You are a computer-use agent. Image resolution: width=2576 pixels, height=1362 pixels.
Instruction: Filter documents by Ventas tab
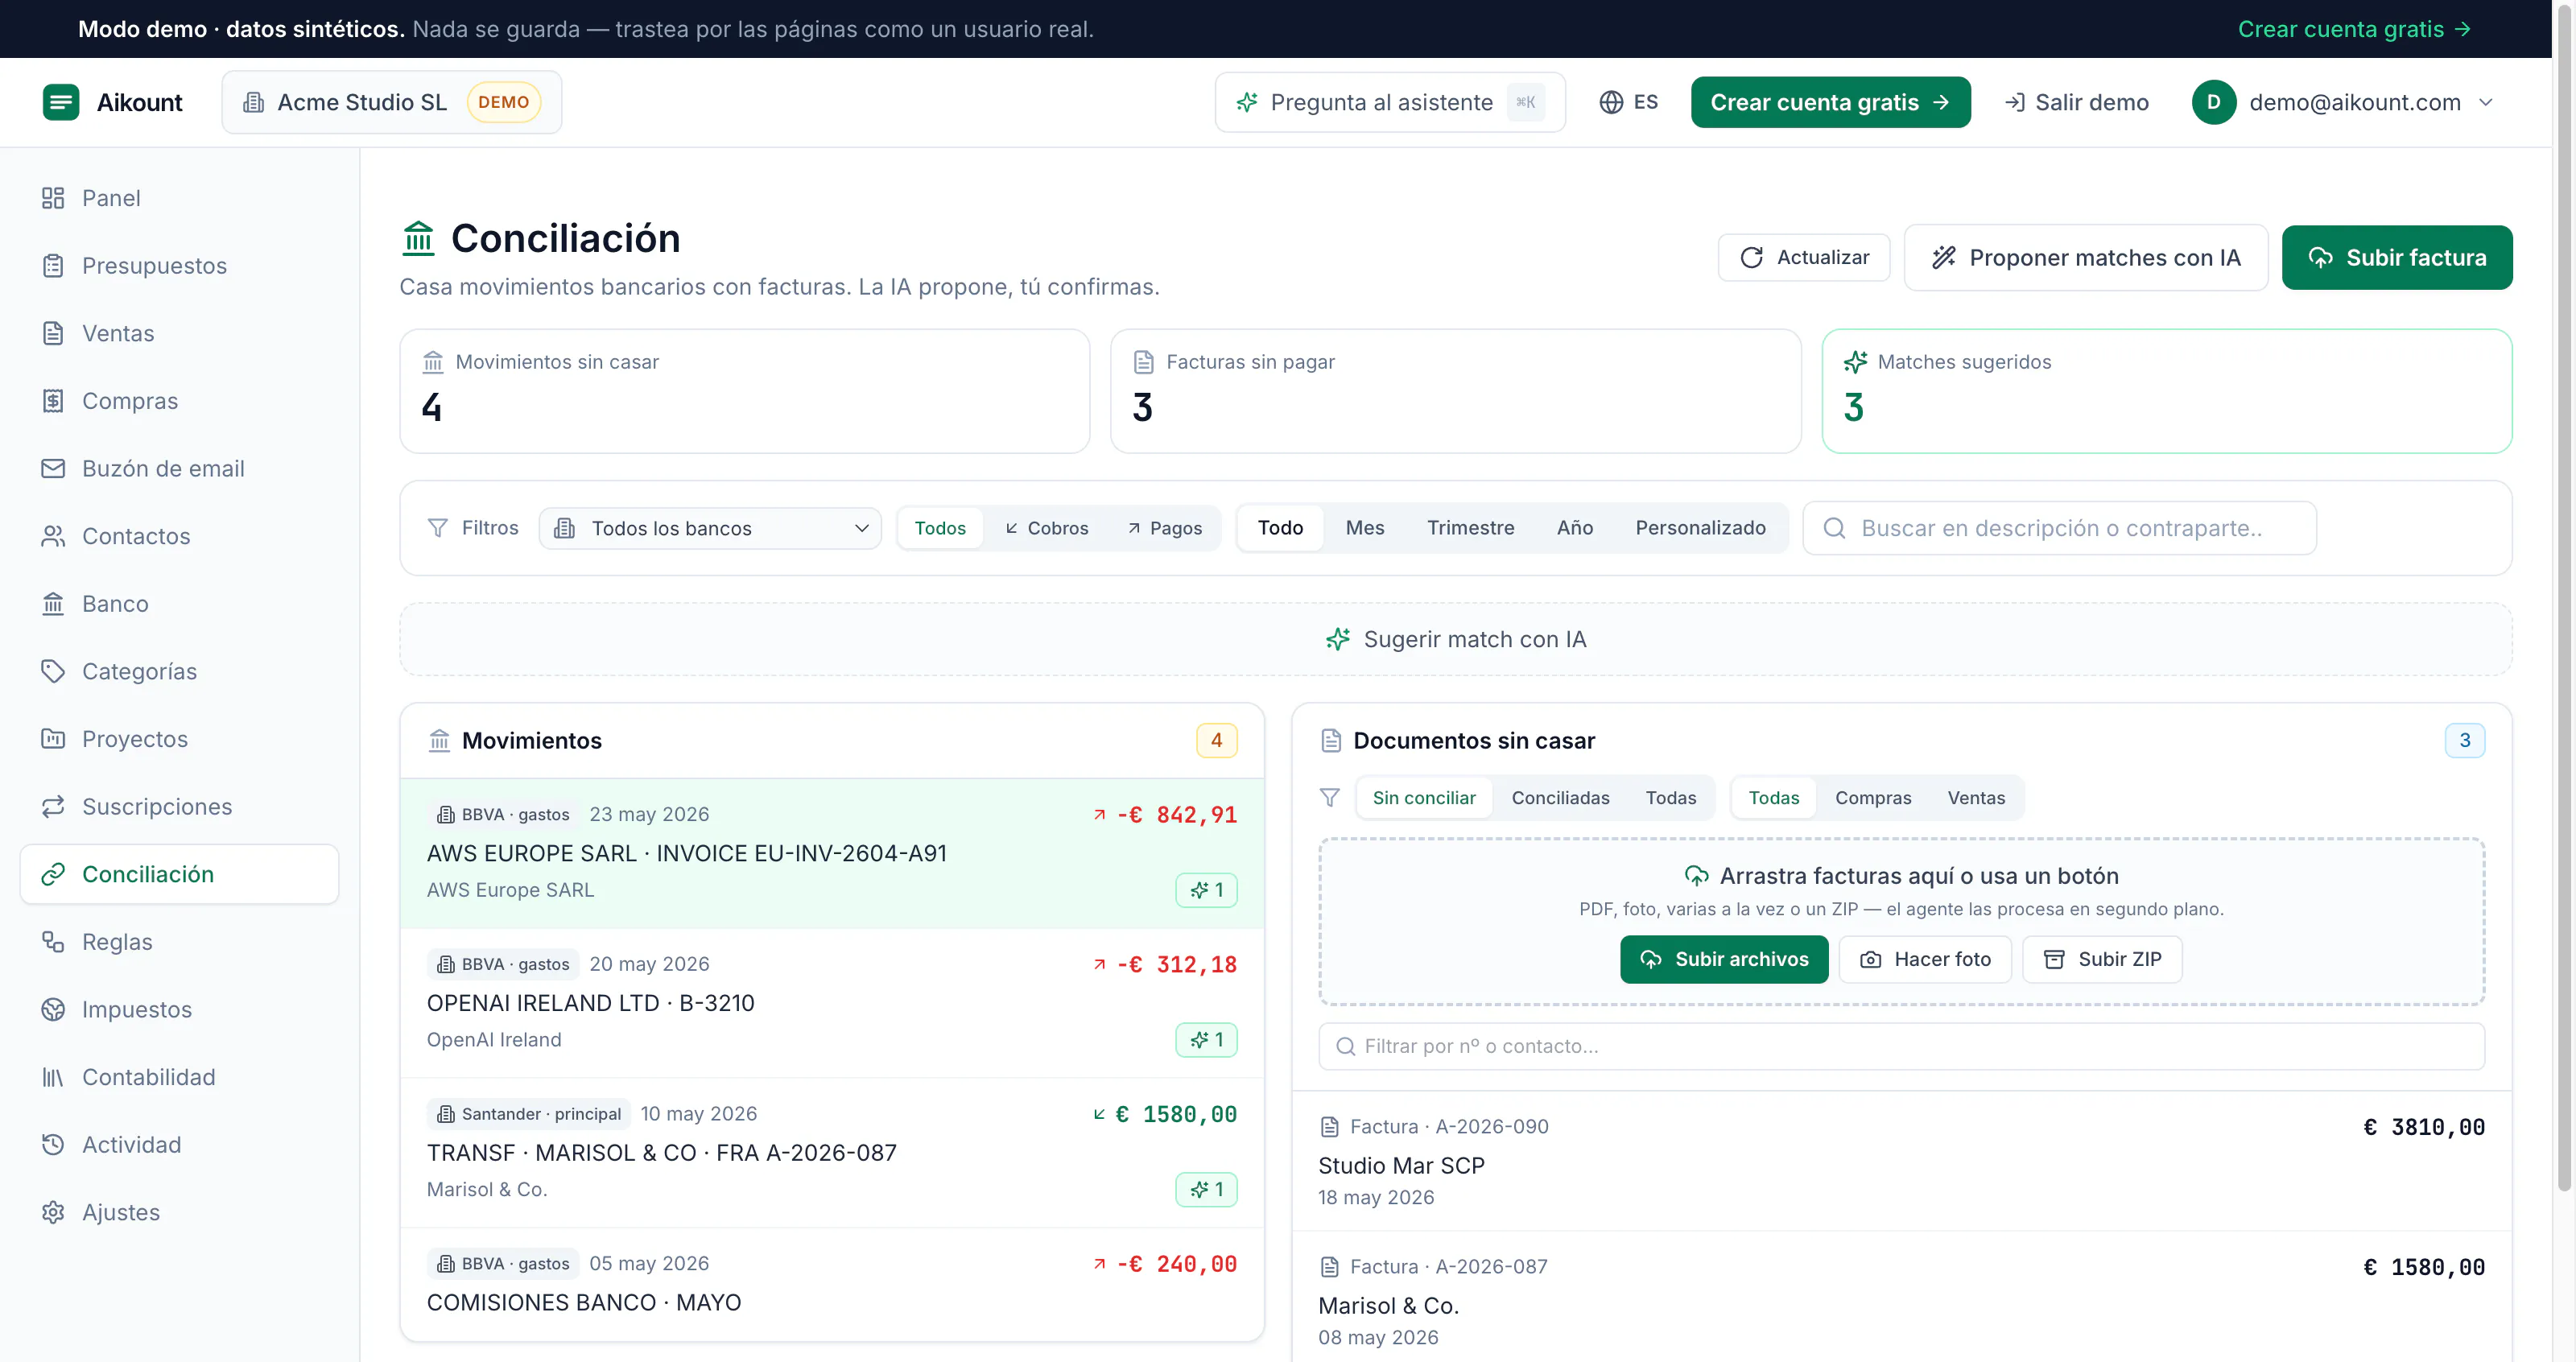[x=1976, y=798]
